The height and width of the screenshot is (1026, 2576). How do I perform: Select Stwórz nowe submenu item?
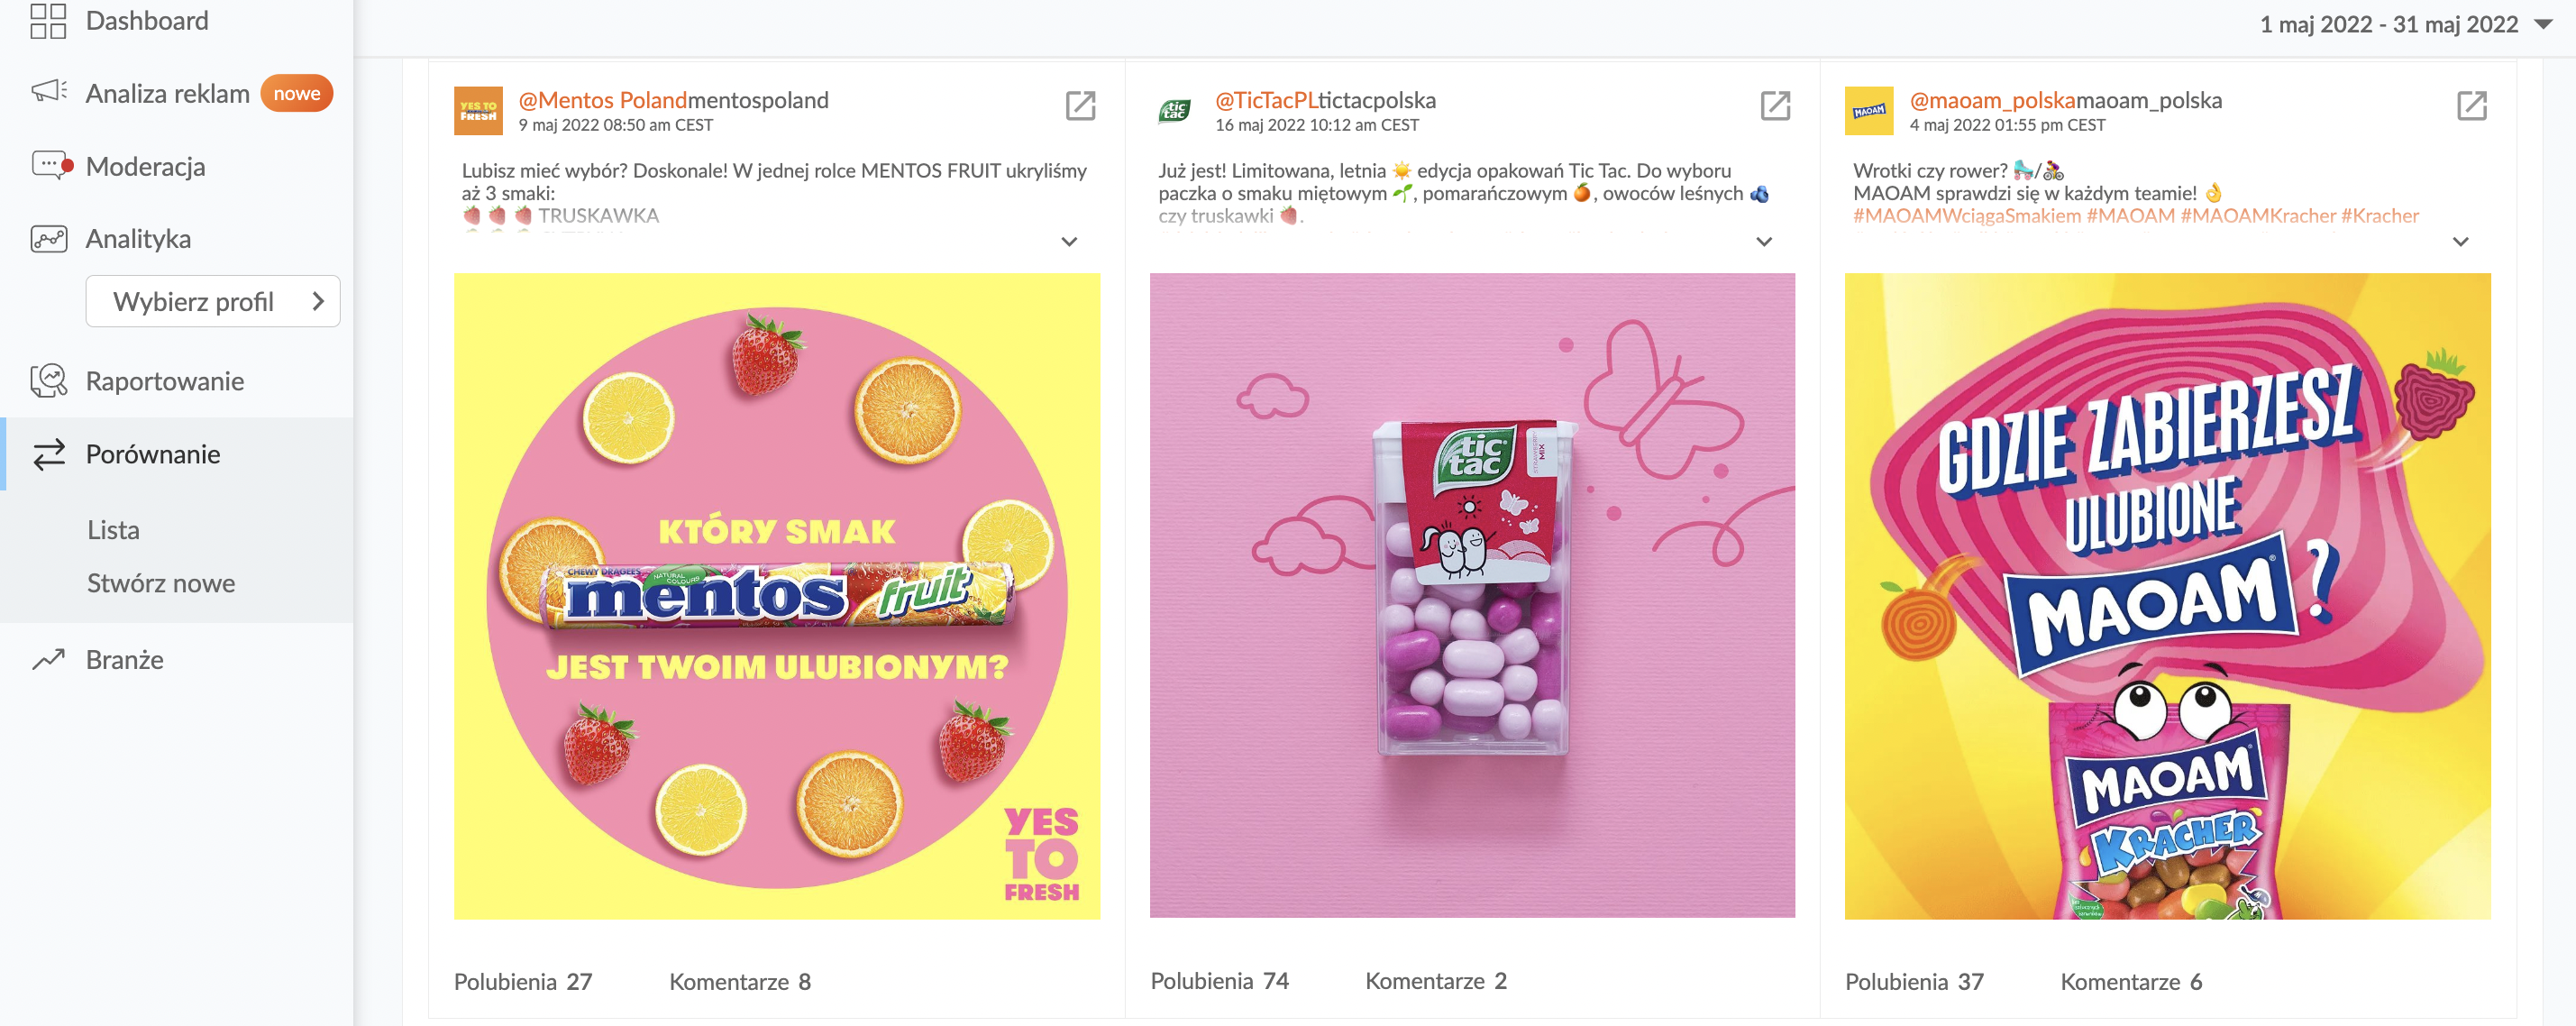pos(161,582)
